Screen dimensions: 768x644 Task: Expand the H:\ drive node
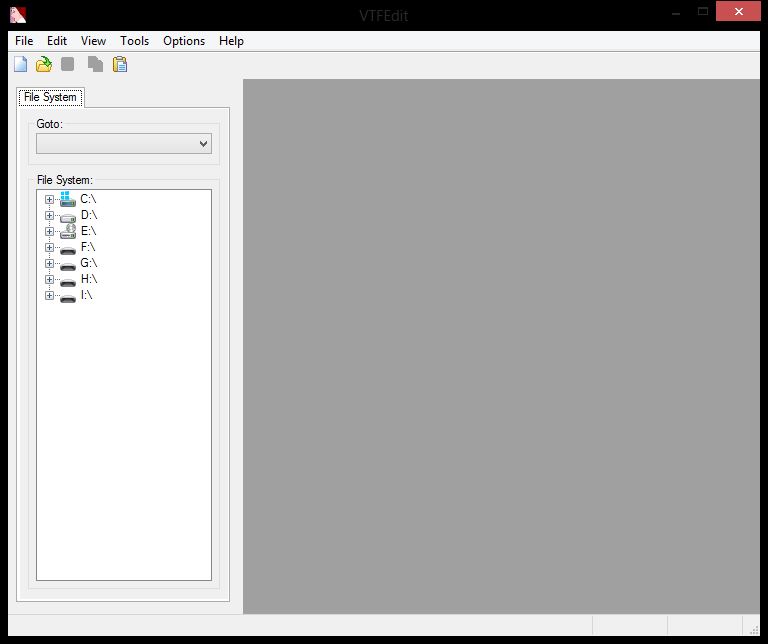pos(49,279)
